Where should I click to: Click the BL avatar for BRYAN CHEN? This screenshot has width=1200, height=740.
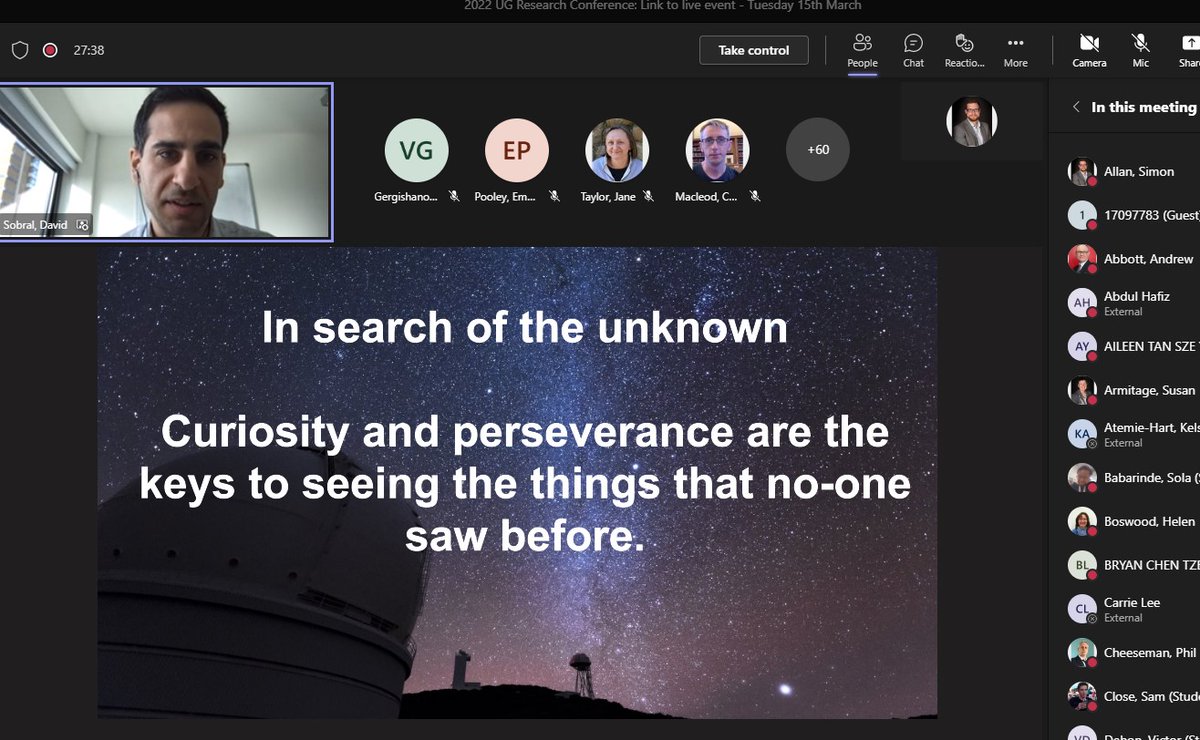[x=1082, y=565]
